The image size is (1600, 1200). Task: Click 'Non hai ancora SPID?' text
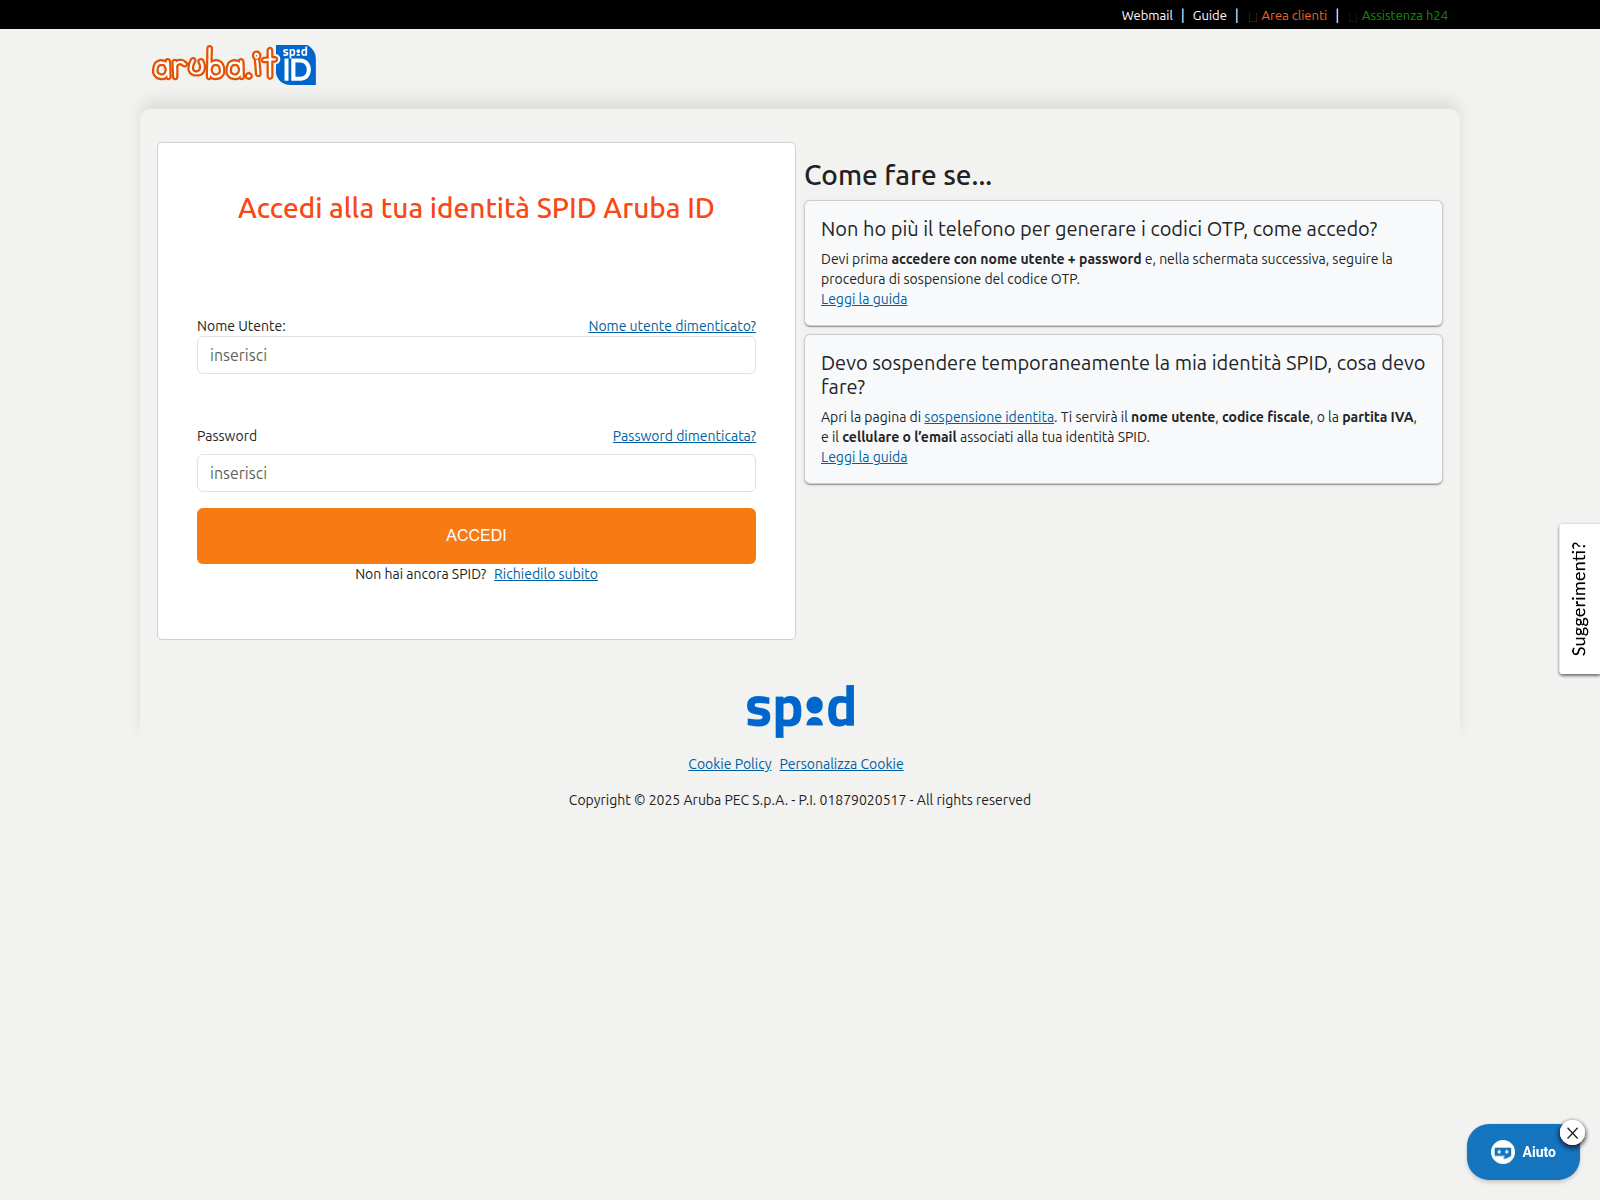pos(421,574)
